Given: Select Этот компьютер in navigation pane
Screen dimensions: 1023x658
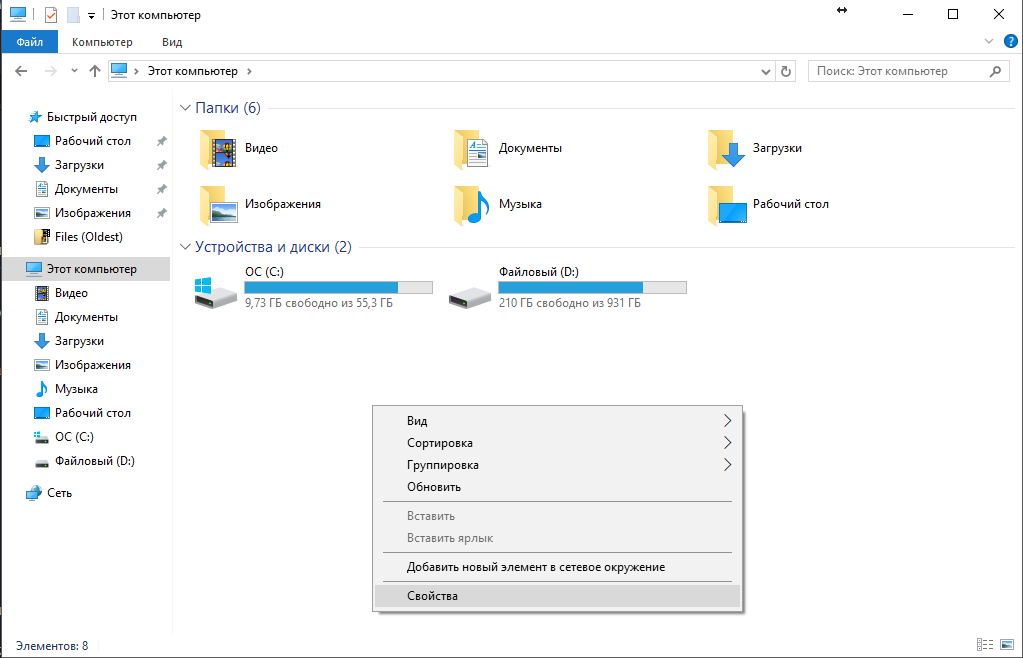Looking at the screenshot, I should point(87,269).
